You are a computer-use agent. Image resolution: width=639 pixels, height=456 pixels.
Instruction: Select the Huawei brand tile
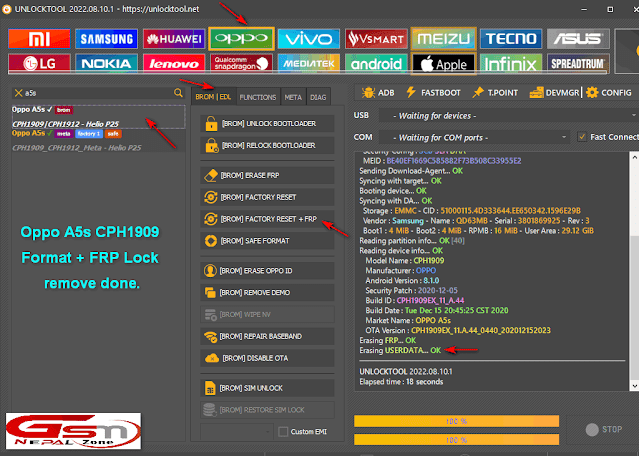[x=174, y=39]
